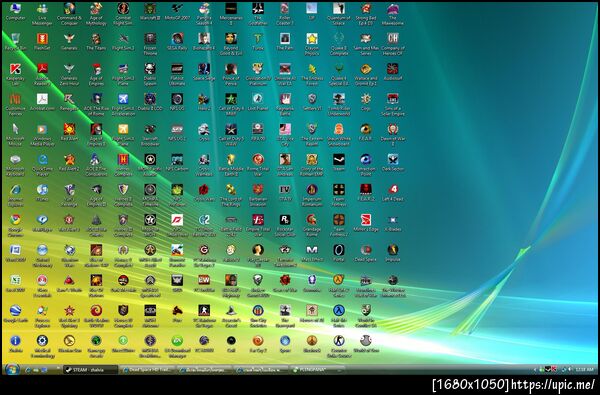Open the Kaspersky Lab icon
Image resolution: width=600 pixels, height=395 pixels.
coord(15,75)
